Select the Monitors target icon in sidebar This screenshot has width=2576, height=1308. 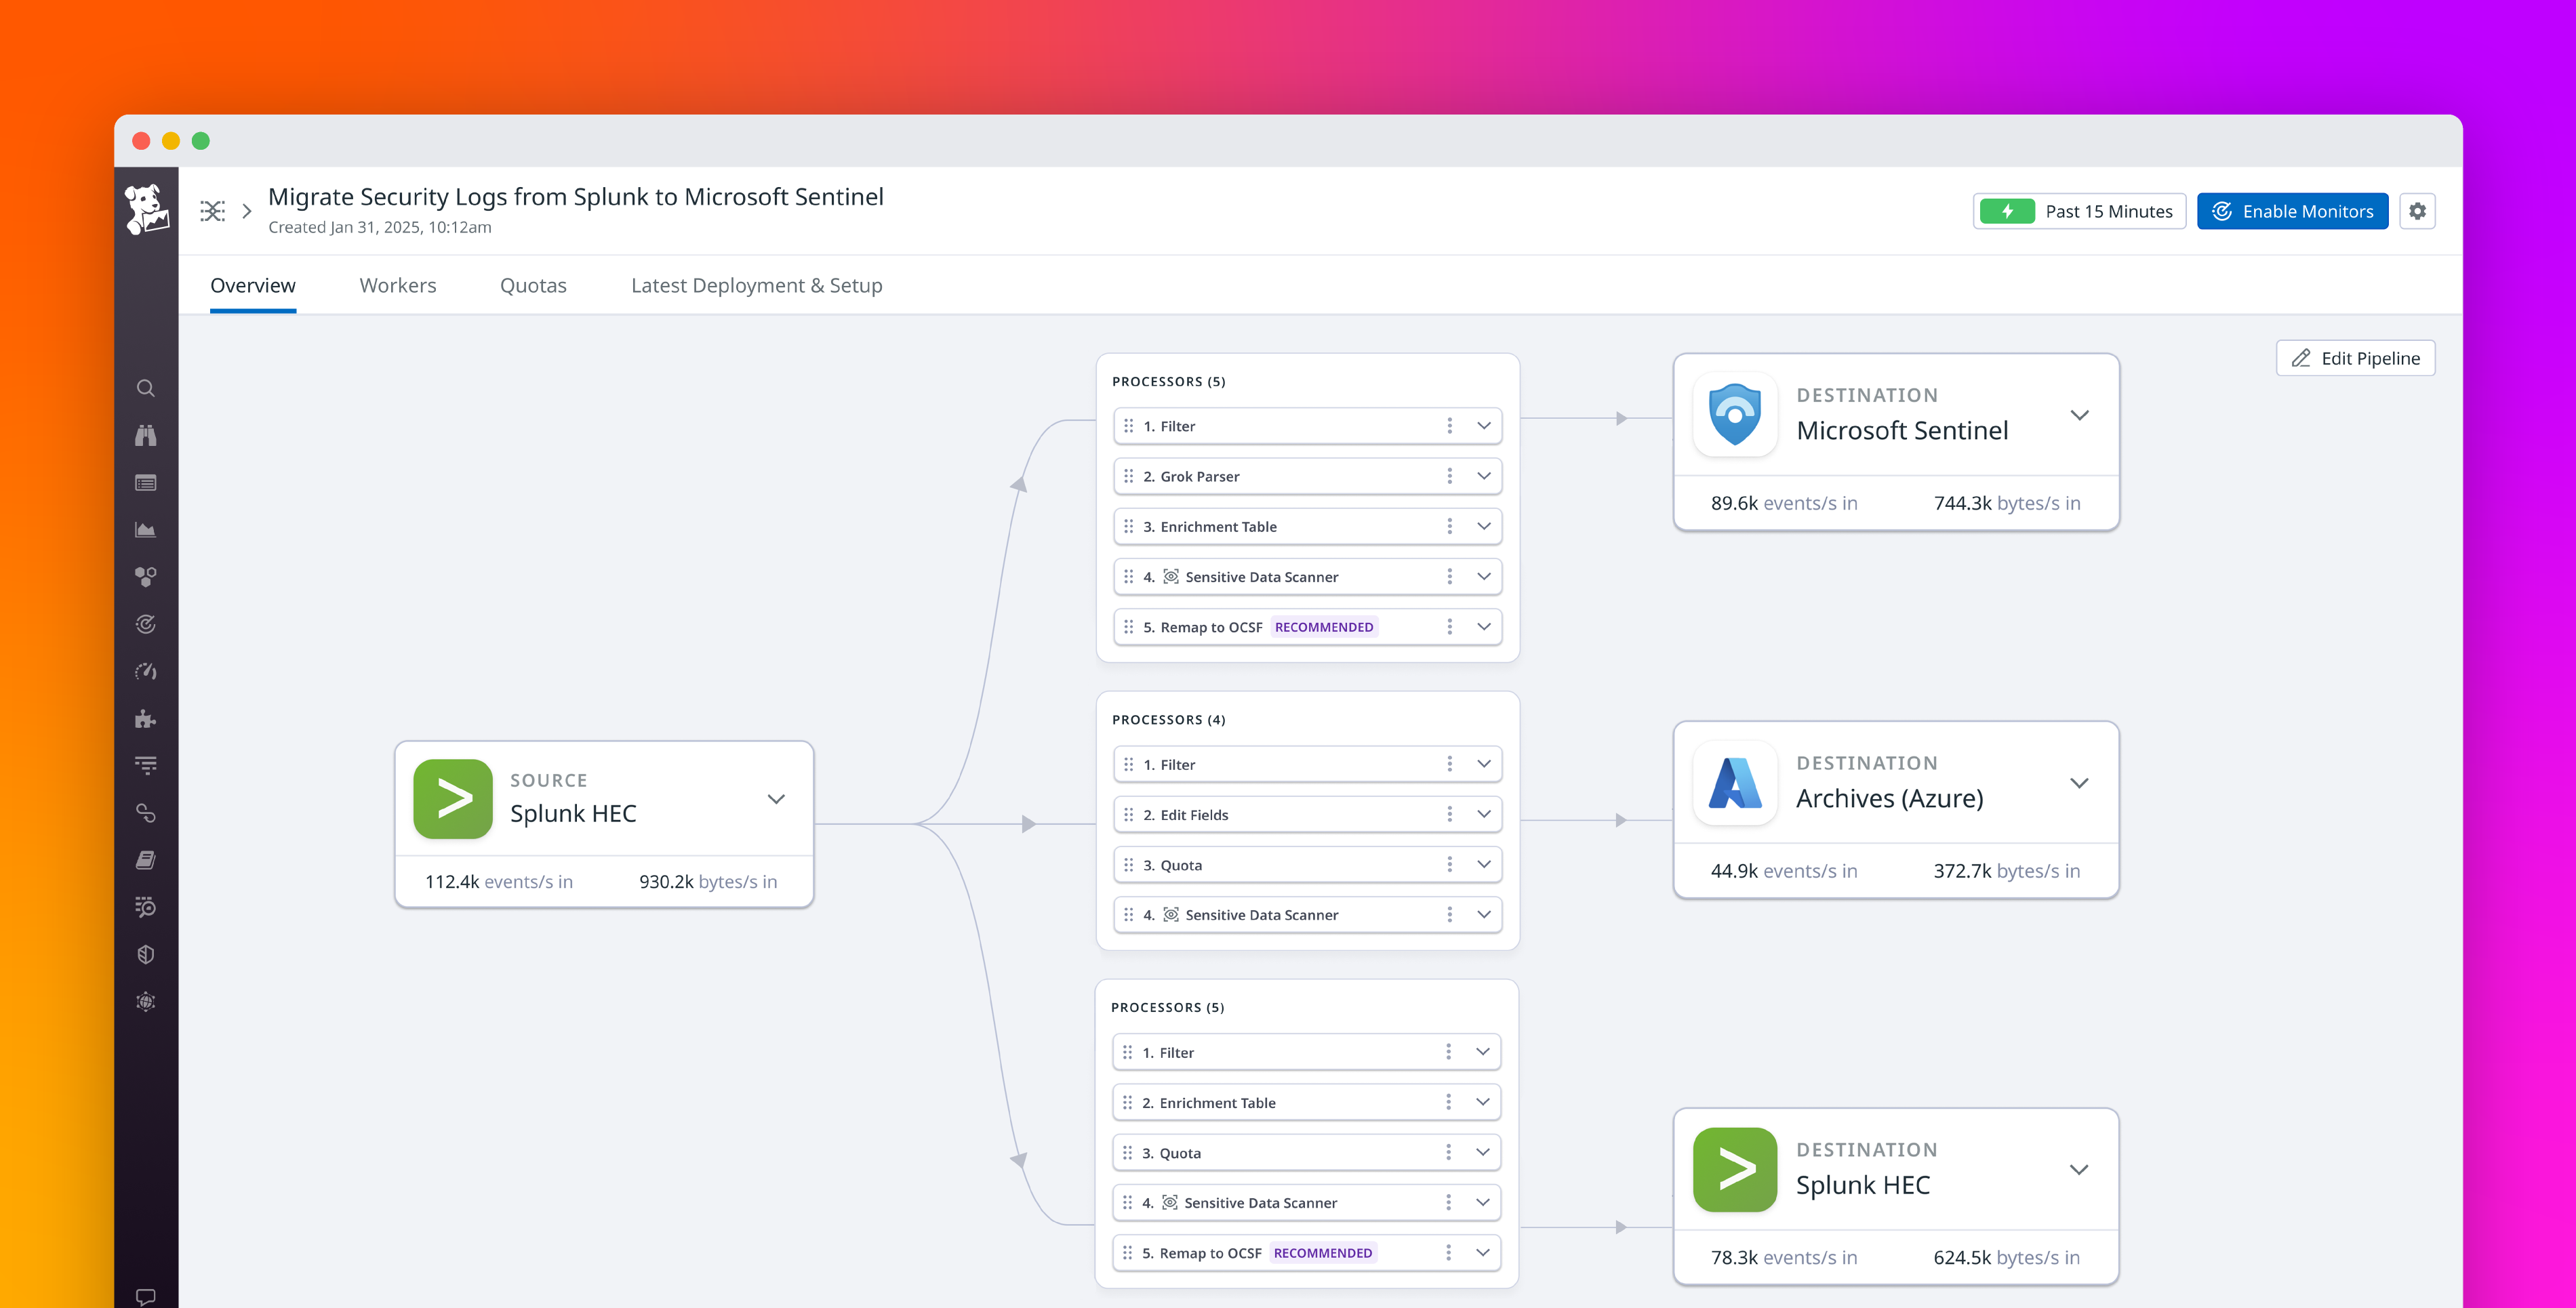146,624
